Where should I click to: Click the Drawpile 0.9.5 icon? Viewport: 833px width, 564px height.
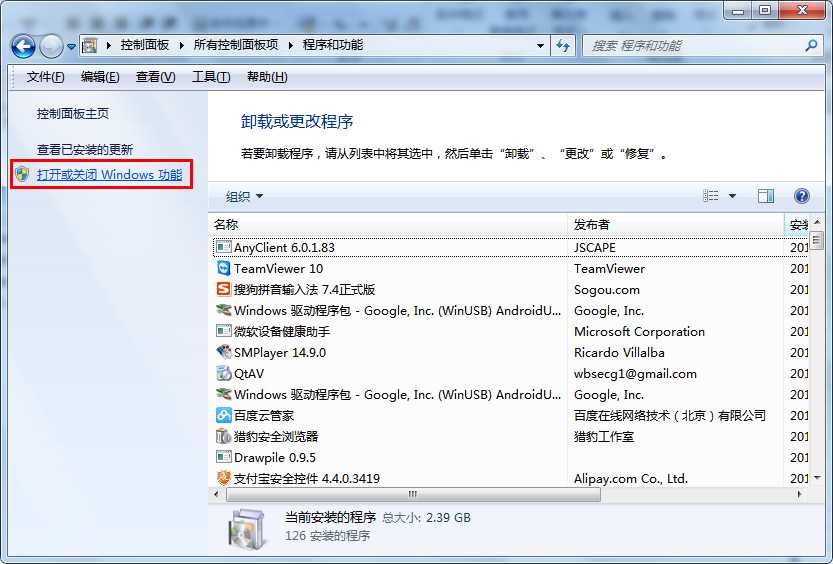(x=224, y=457)
